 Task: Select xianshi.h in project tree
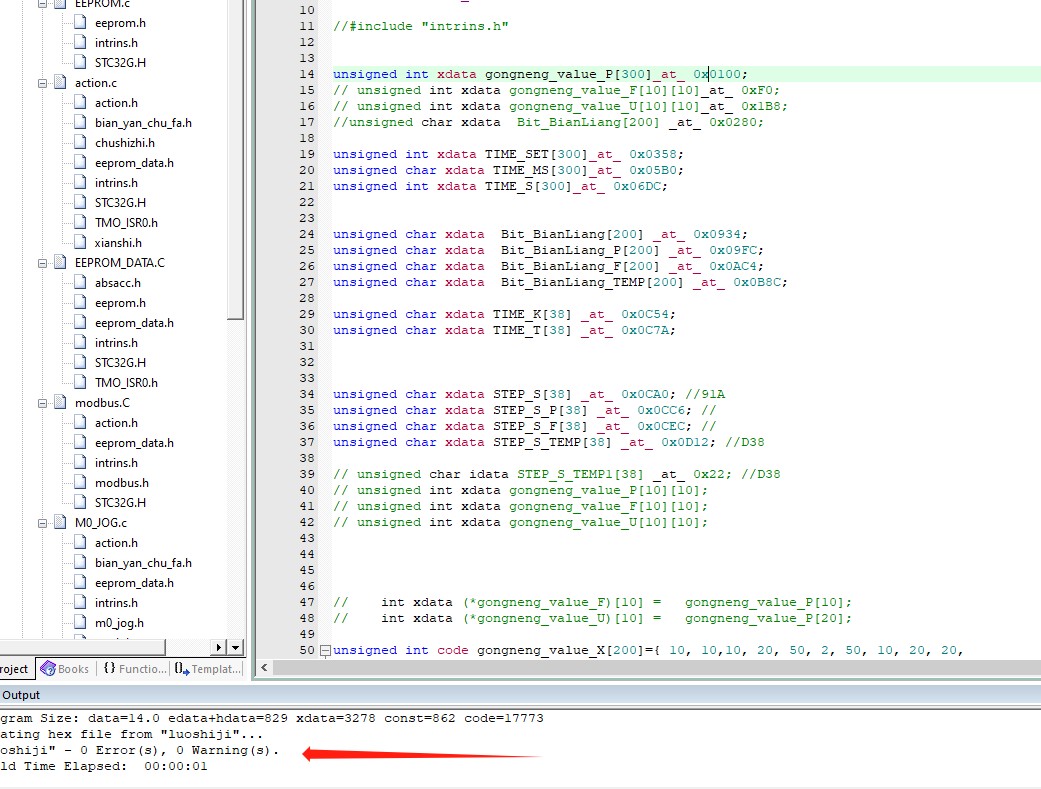point(118,243)
